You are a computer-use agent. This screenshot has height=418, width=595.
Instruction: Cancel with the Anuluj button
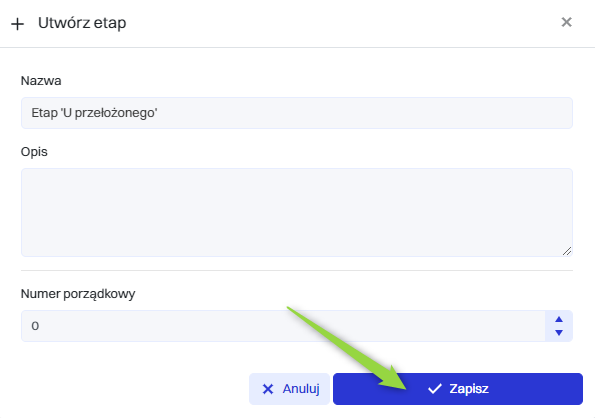(x=289, y=389)
